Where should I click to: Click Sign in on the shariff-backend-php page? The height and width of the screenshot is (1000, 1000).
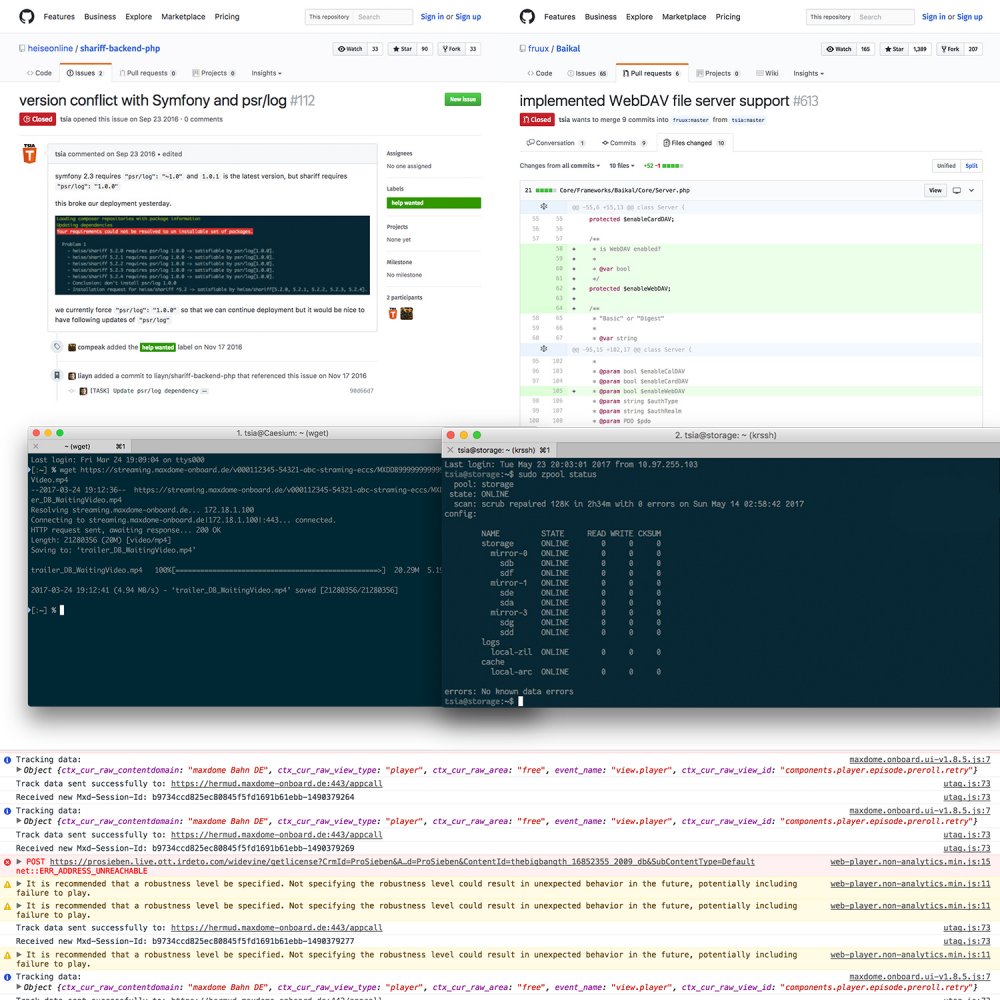click(x=432, y=17)
